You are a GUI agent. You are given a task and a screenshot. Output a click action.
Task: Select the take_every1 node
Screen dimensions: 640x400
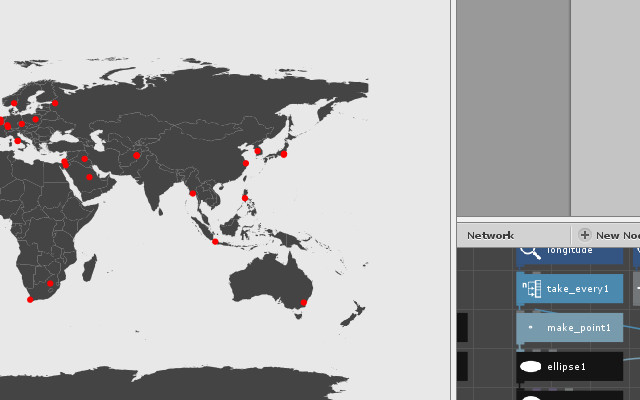pos(569,289)
